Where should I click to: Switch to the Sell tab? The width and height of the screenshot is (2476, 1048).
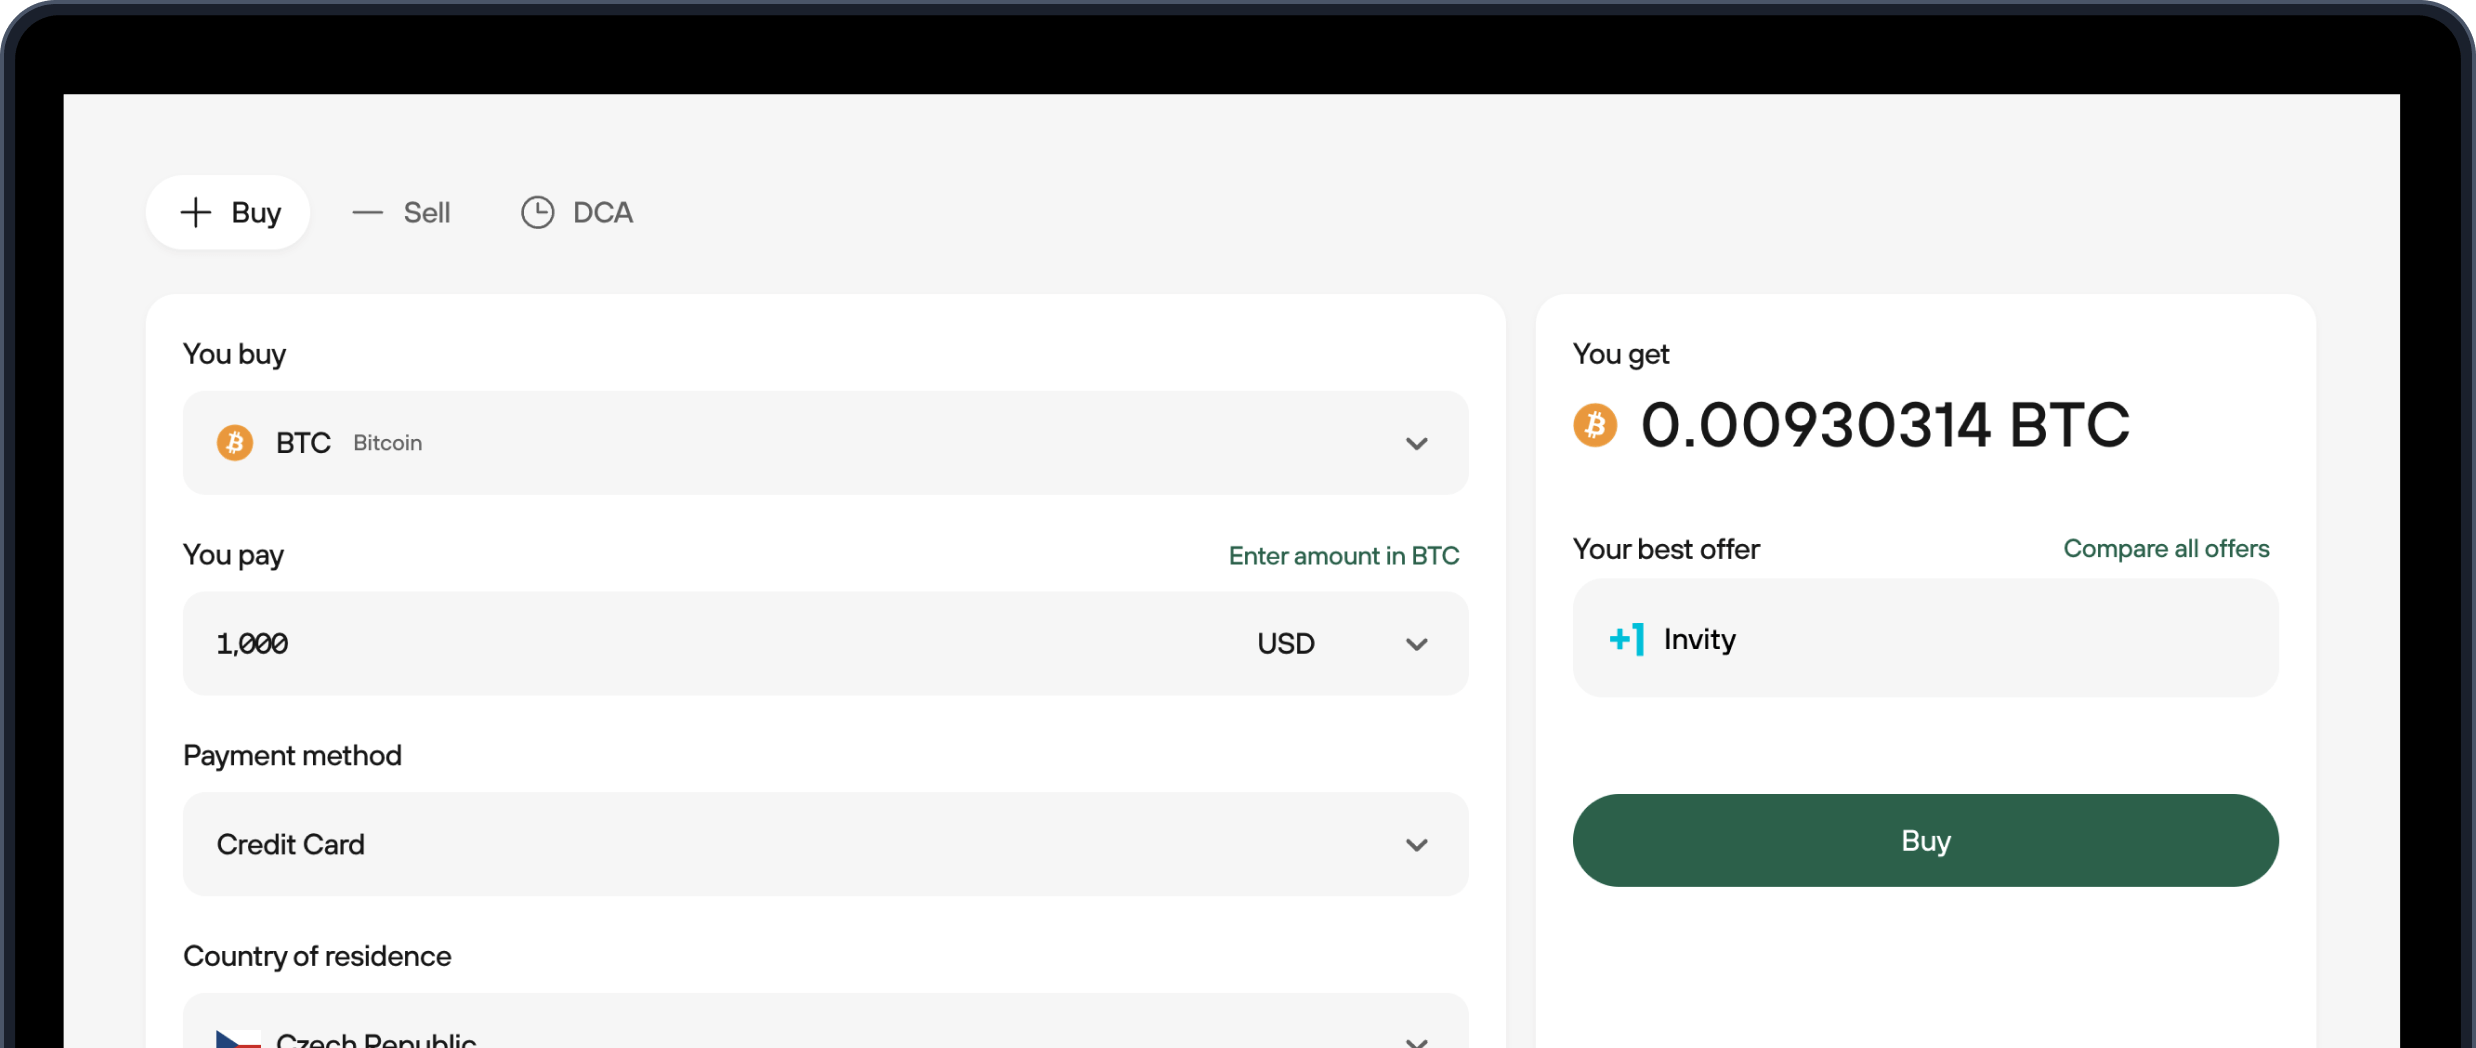(426, 212)
